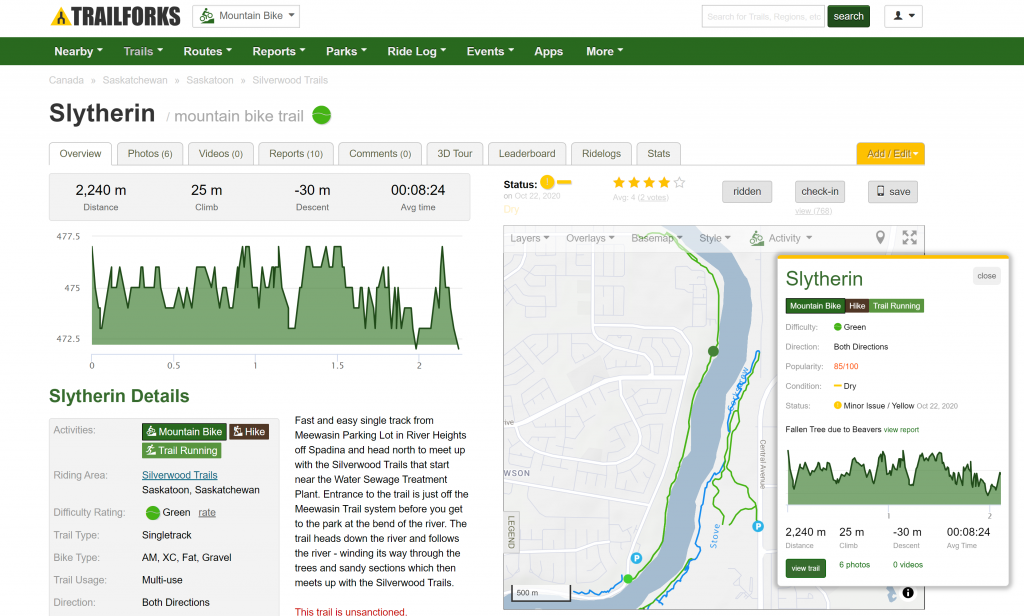Open the view report link in popup
The height and width of the screenshot is (616, 1024).
tap(901, 430)
